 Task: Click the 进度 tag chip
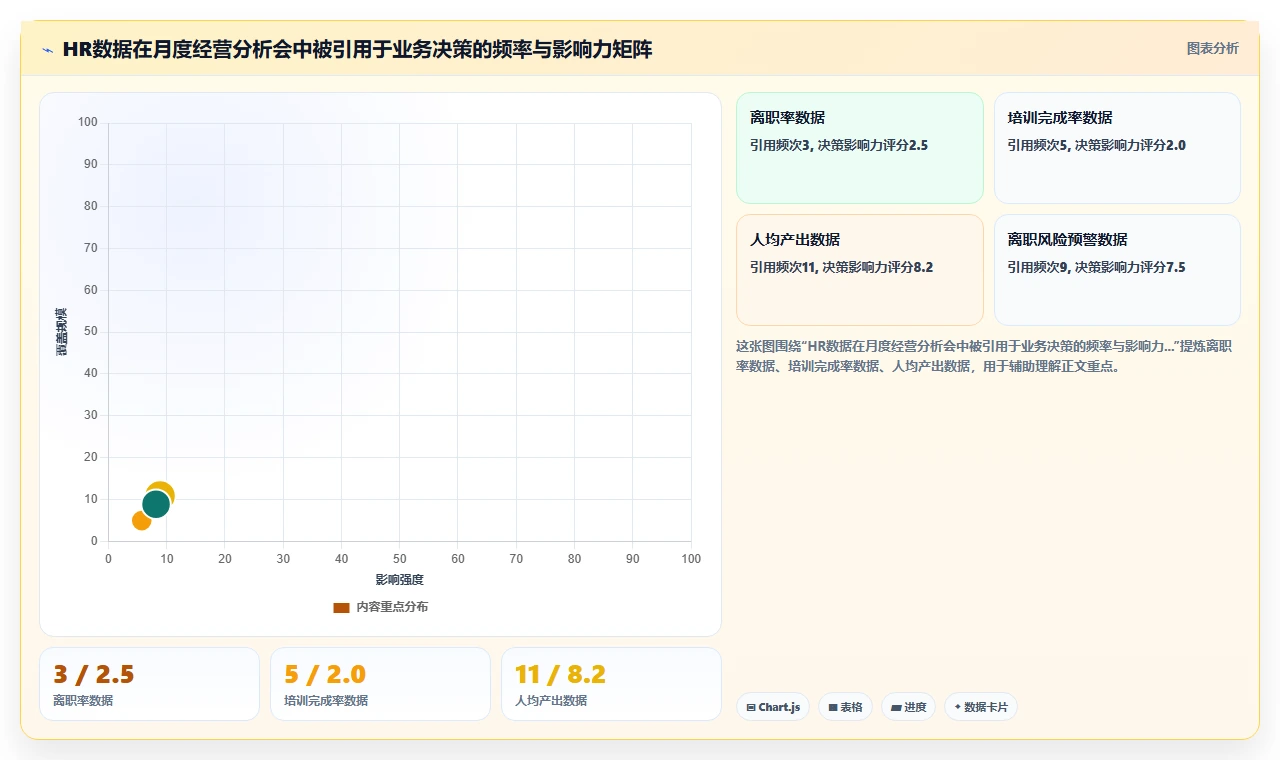pos(908,707)
